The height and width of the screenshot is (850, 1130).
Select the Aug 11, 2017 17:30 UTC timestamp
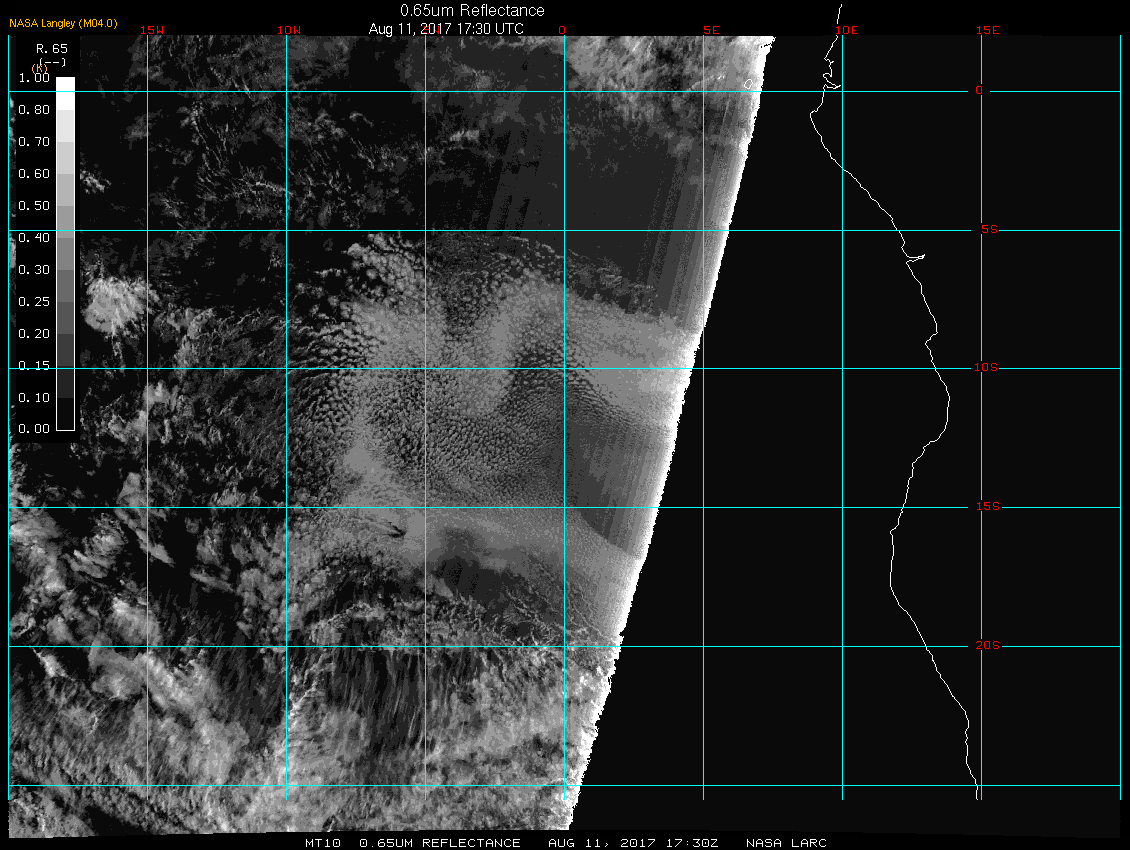point(446,28)
